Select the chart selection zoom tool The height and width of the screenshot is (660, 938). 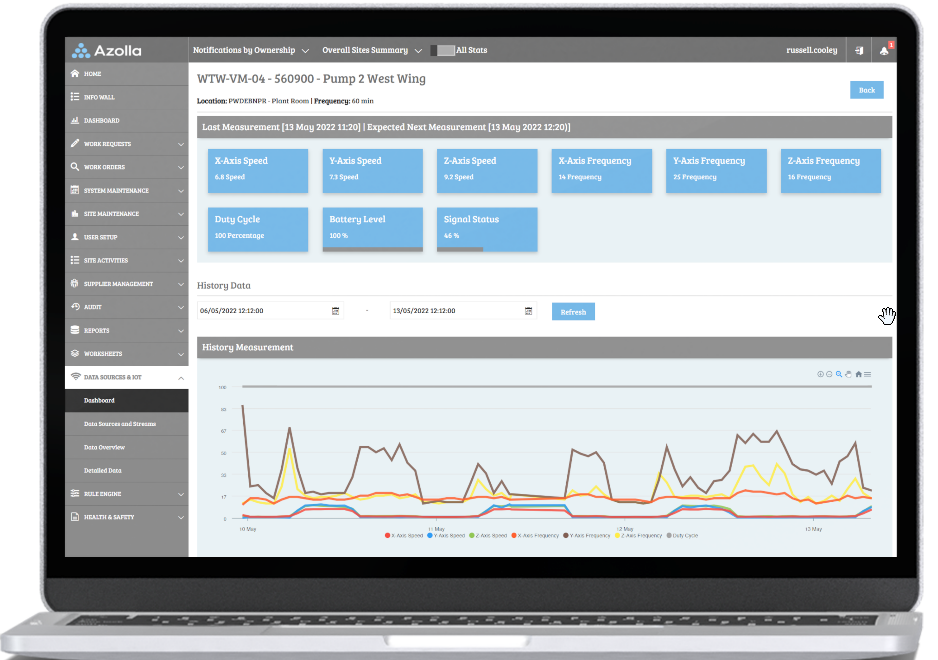[839, 374]
